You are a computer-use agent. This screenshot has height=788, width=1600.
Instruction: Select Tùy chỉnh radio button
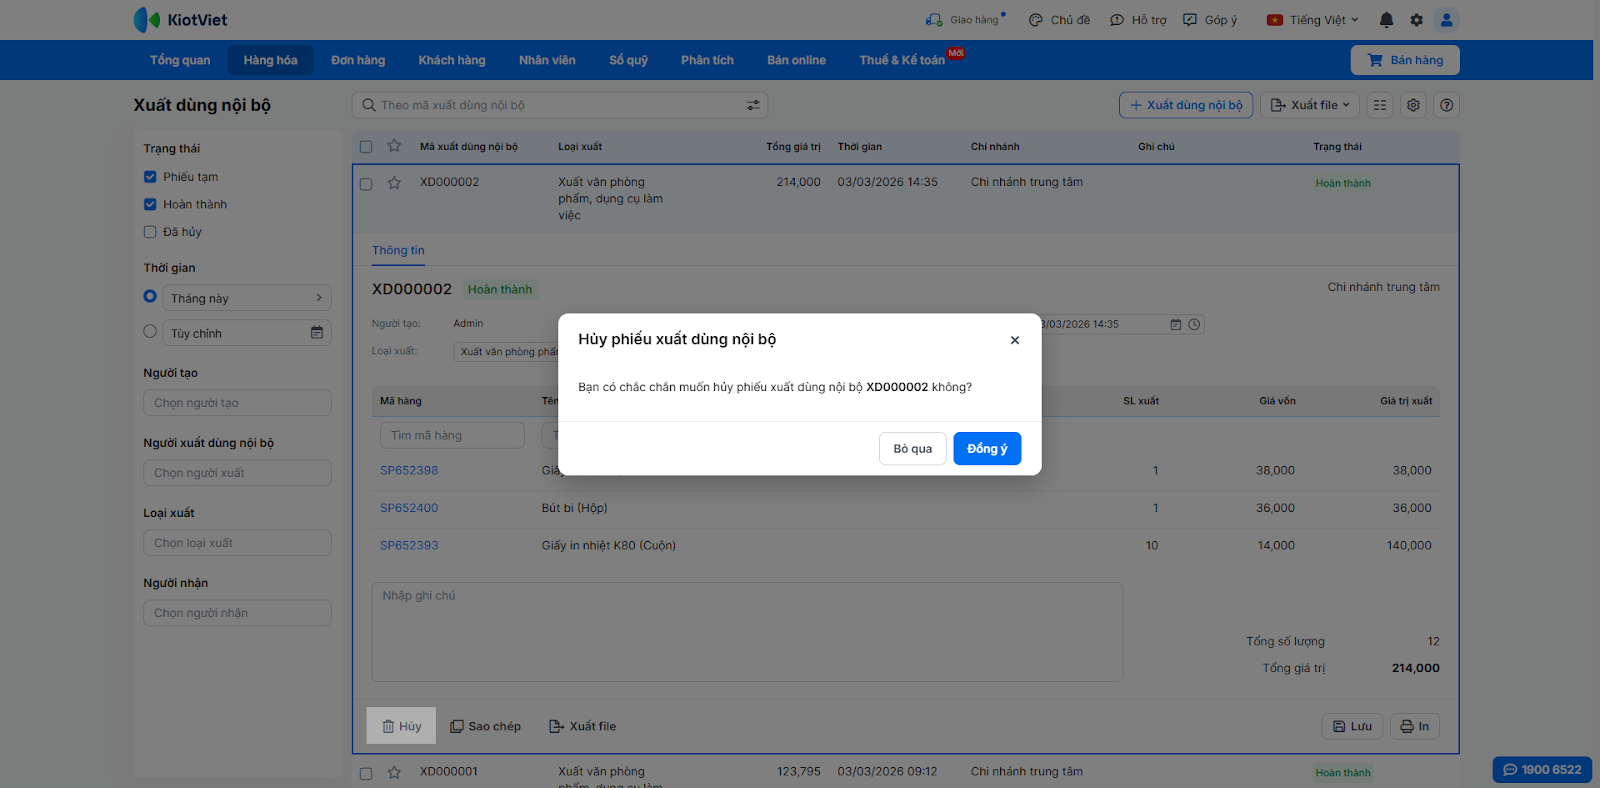pos(150,331)
